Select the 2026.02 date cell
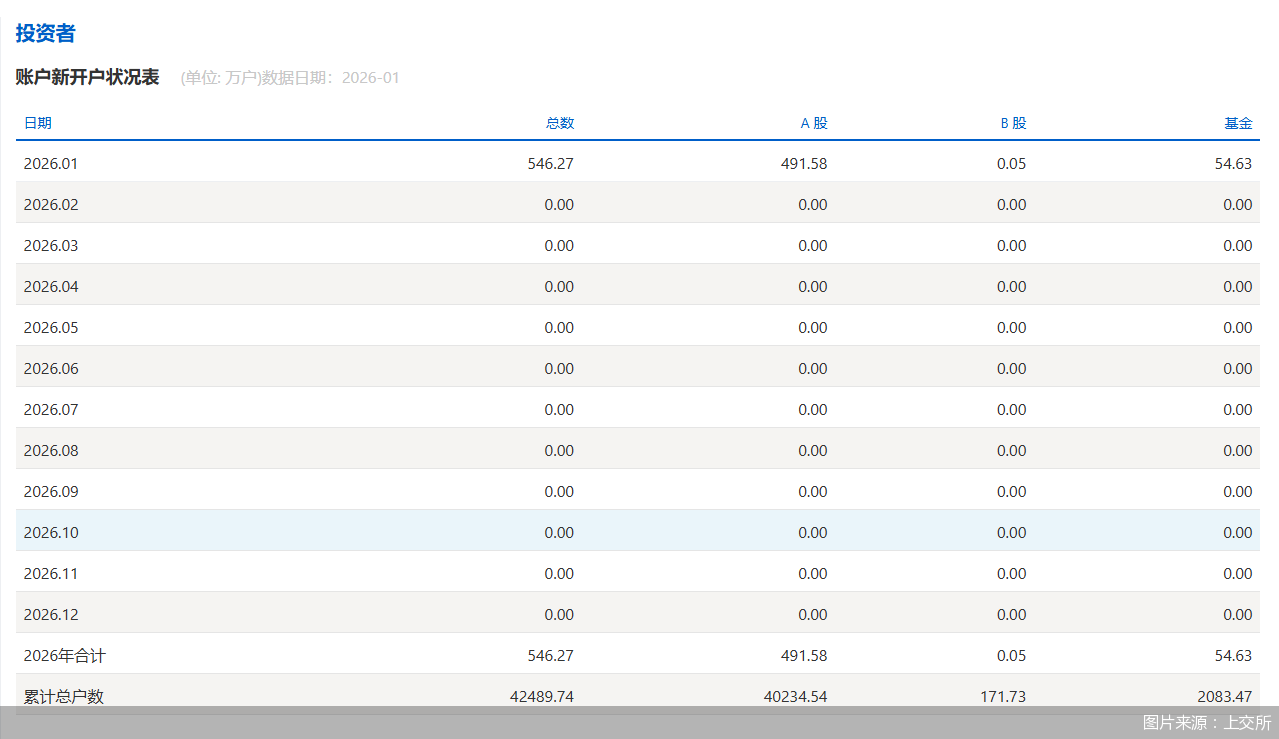This screenshot has height=739, width=1279. pyautogui.click(x=51, y=204)
